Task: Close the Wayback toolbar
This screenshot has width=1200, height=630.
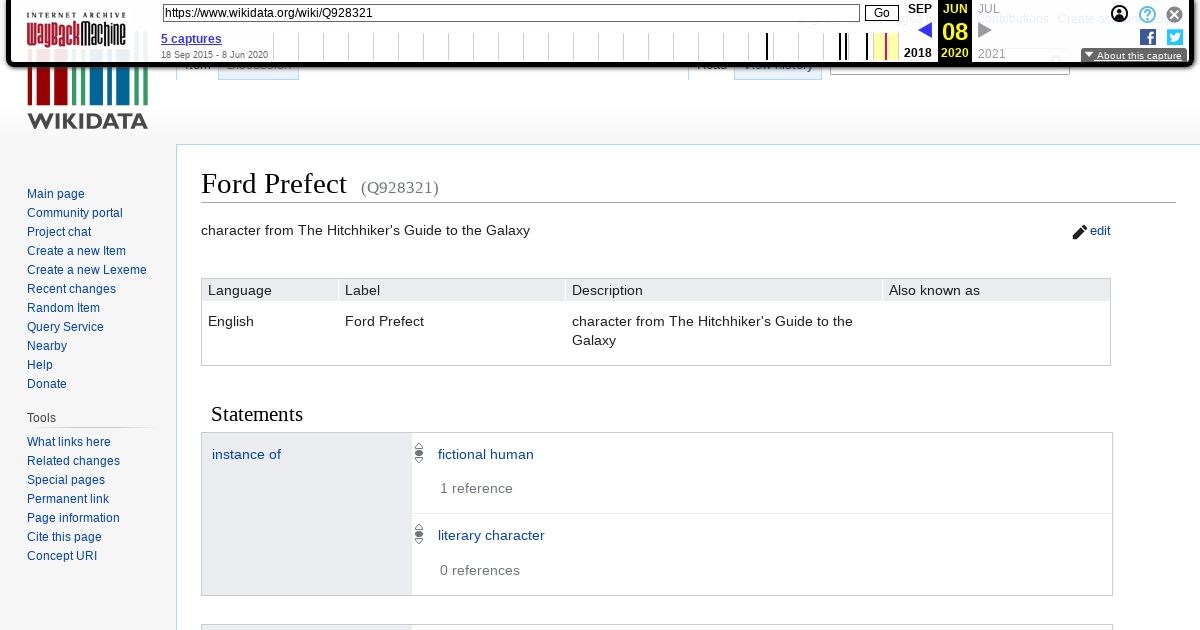Action: [1175, 14]
